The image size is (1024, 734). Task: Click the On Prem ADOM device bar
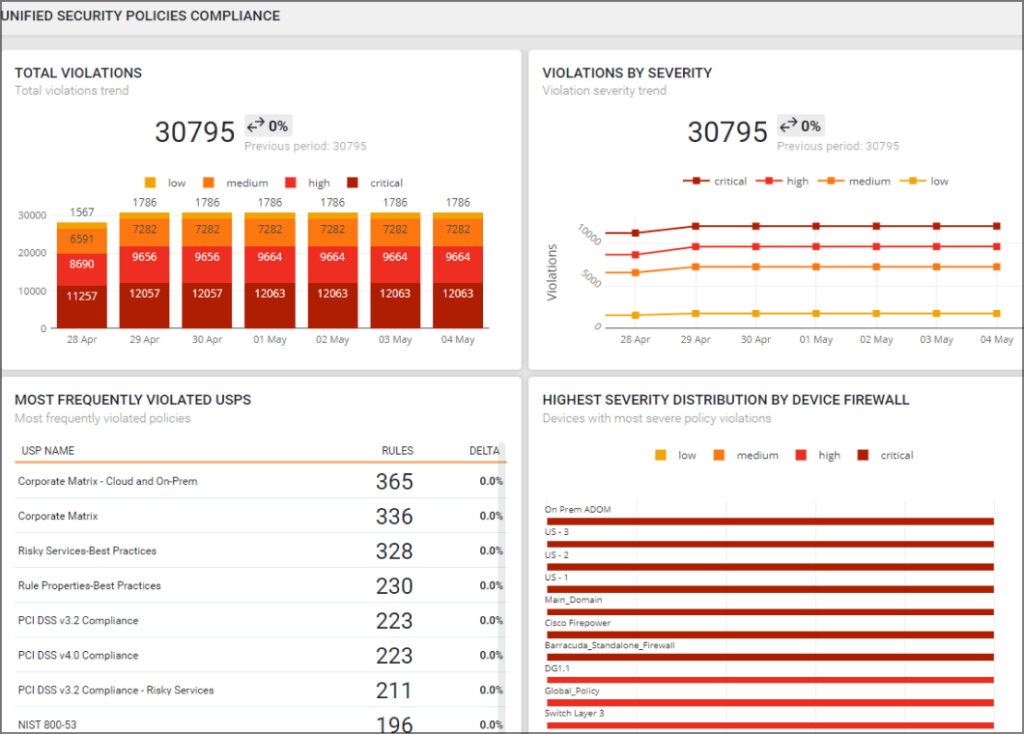coord(770,521)
